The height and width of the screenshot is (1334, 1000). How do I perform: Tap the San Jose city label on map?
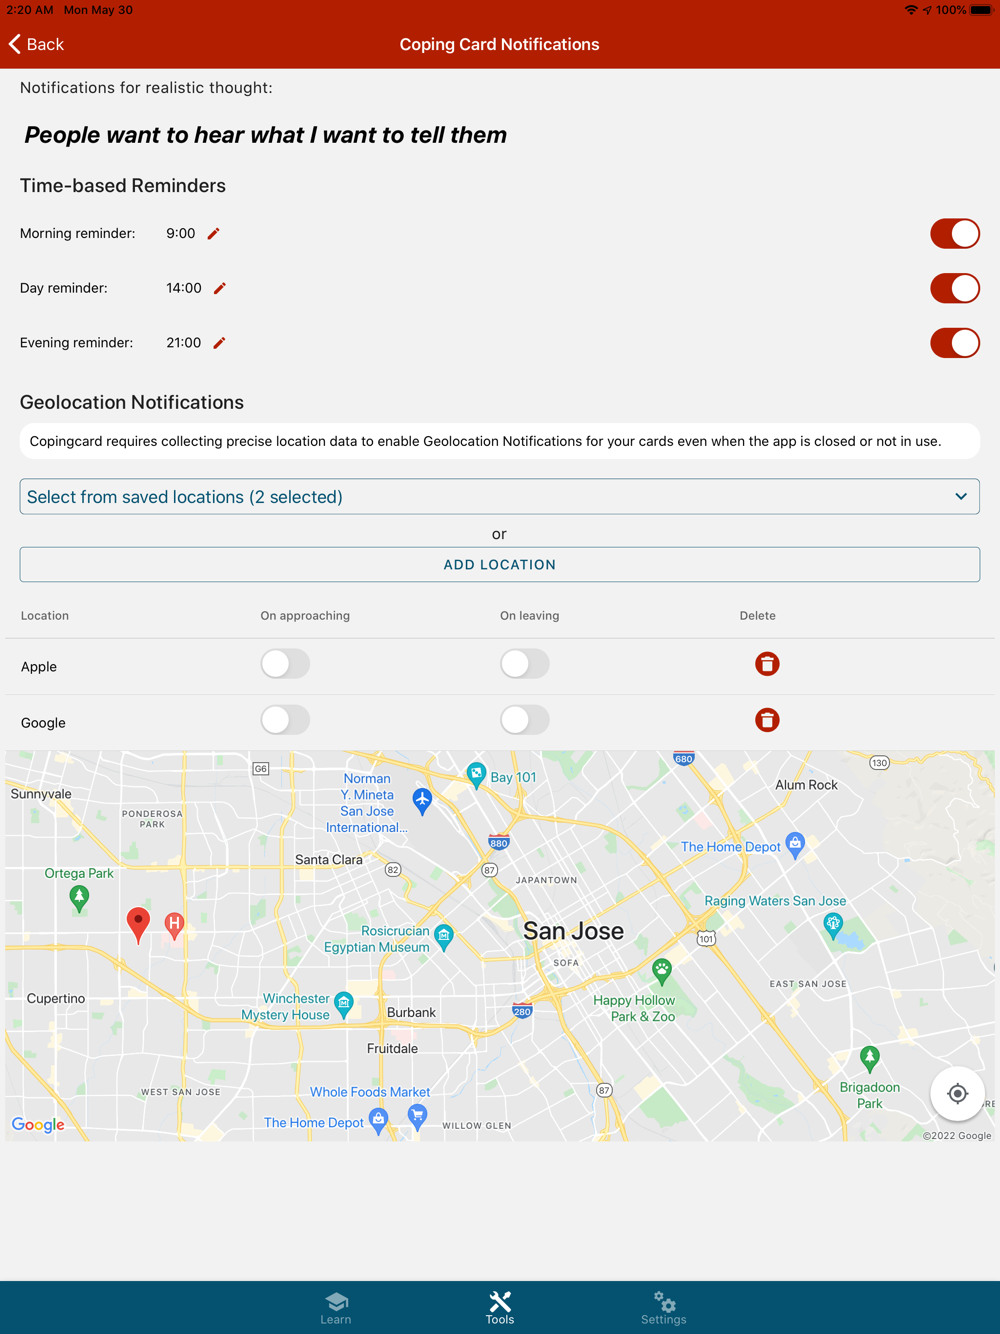click(x=573, y=931)
